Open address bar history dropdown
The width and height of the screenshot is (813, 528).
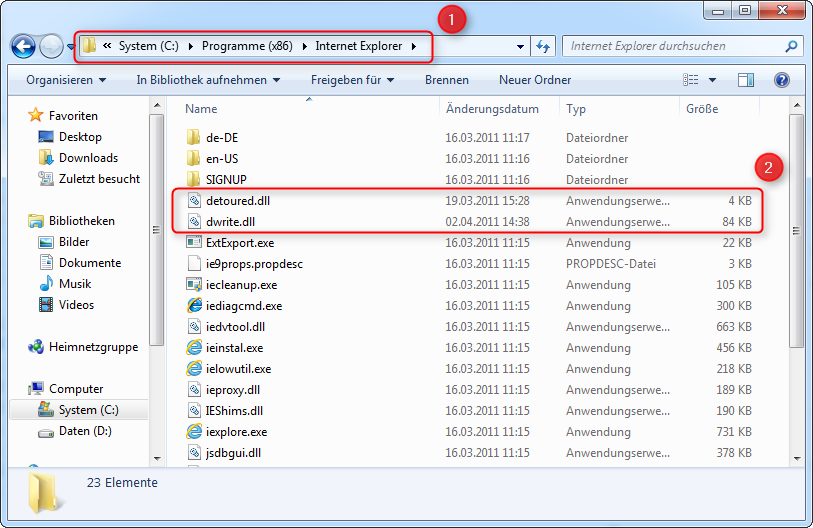click(x=520, y=47)
